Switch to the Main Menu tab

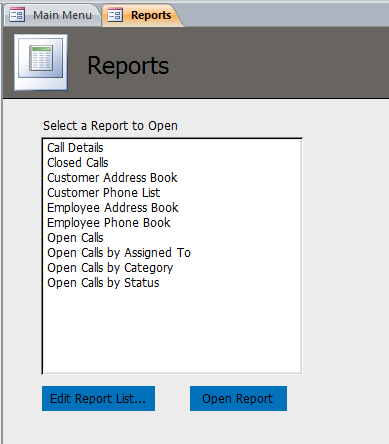coord(52,15)
